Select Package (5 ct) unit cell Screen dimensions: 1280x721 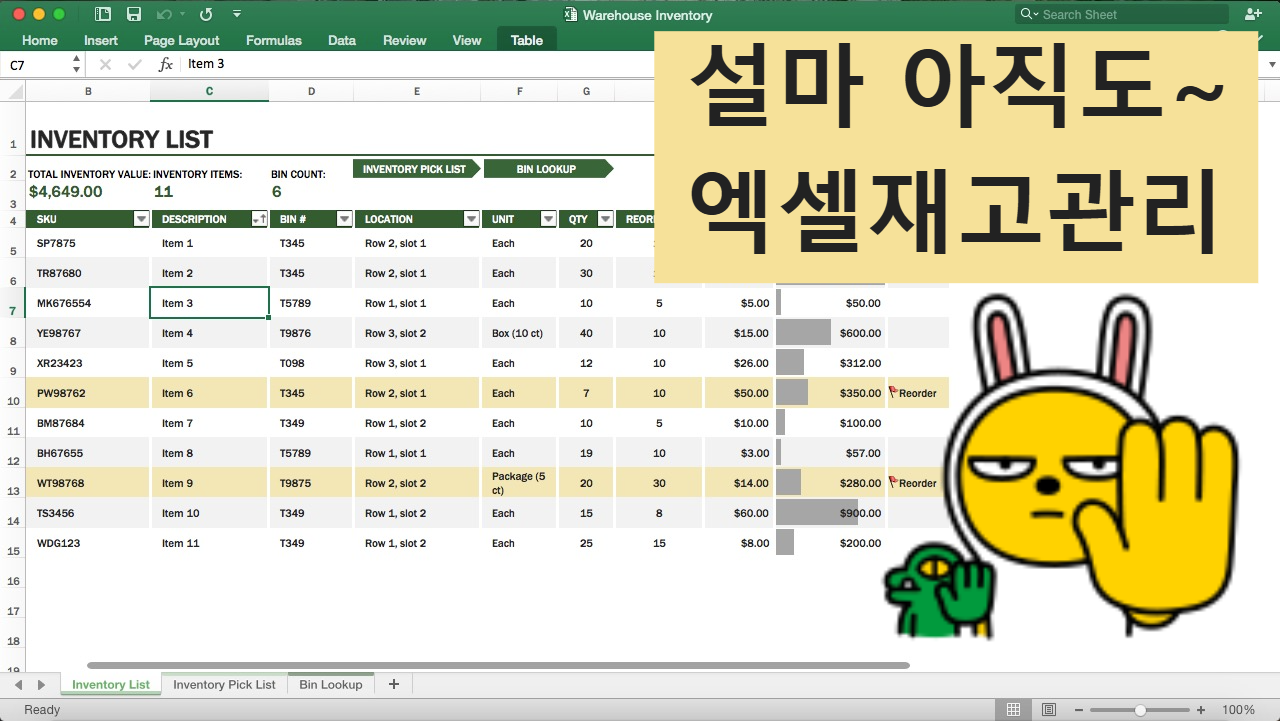pos(519,483)
